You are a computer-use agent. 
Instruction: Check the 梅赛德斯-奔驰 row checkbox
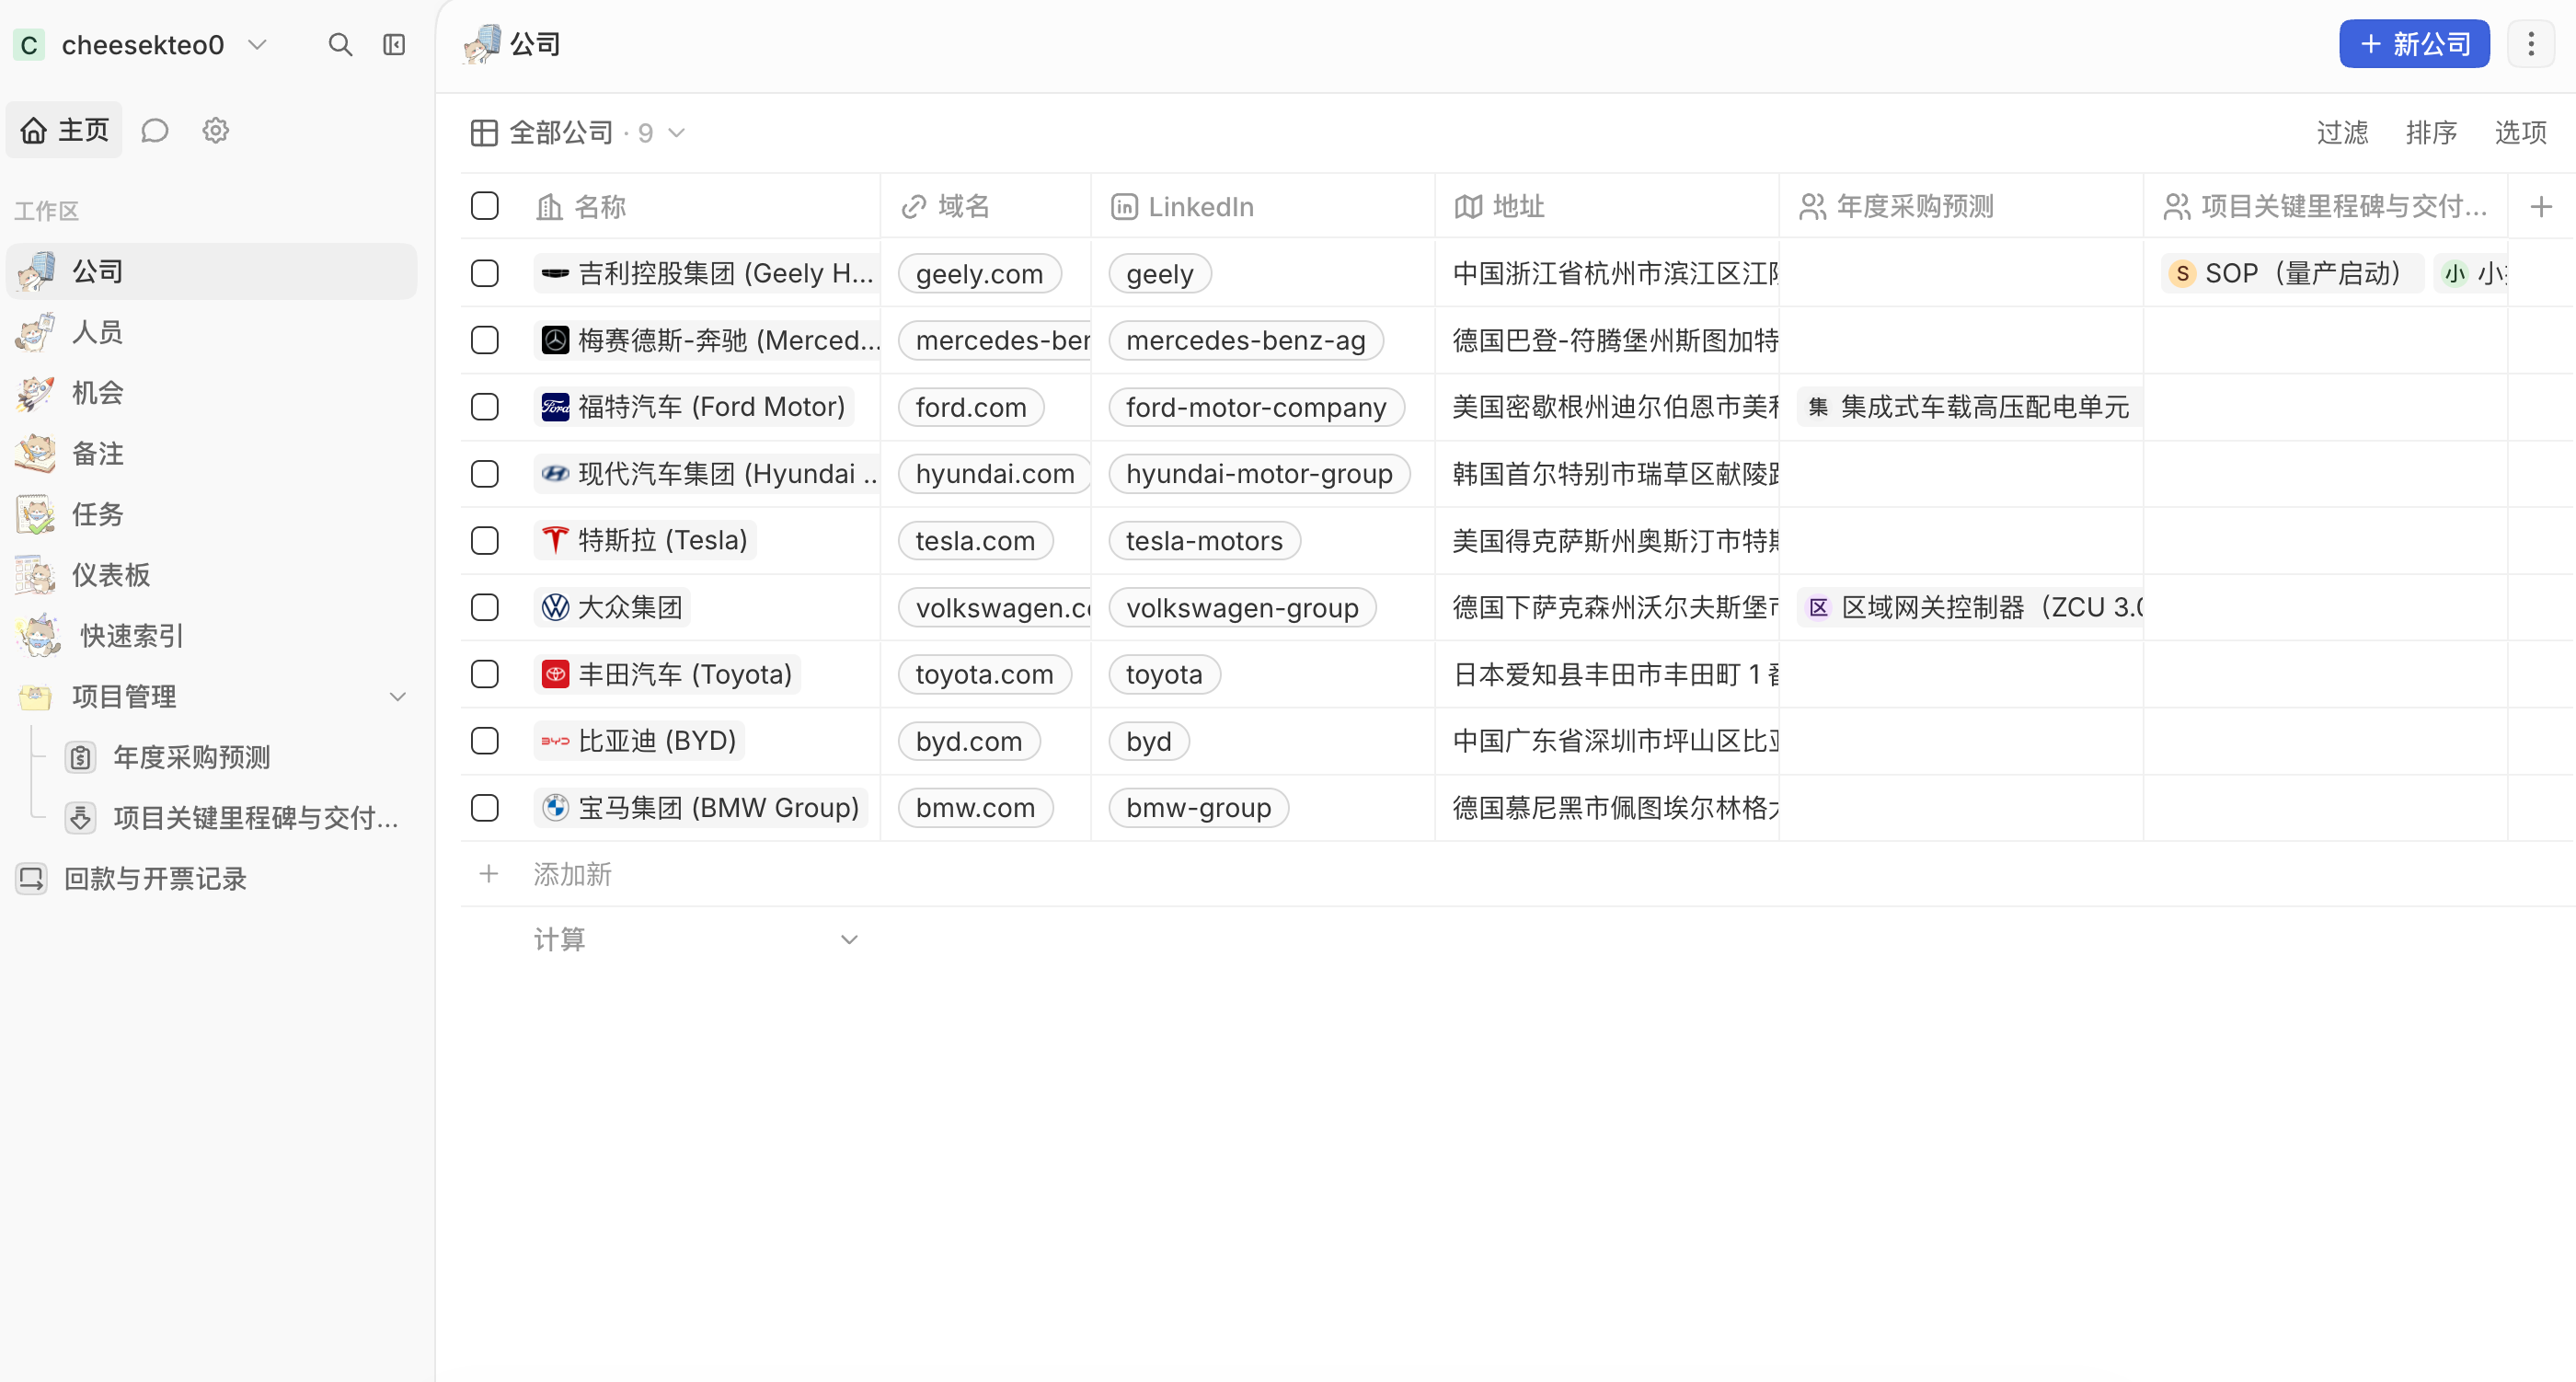485,340
